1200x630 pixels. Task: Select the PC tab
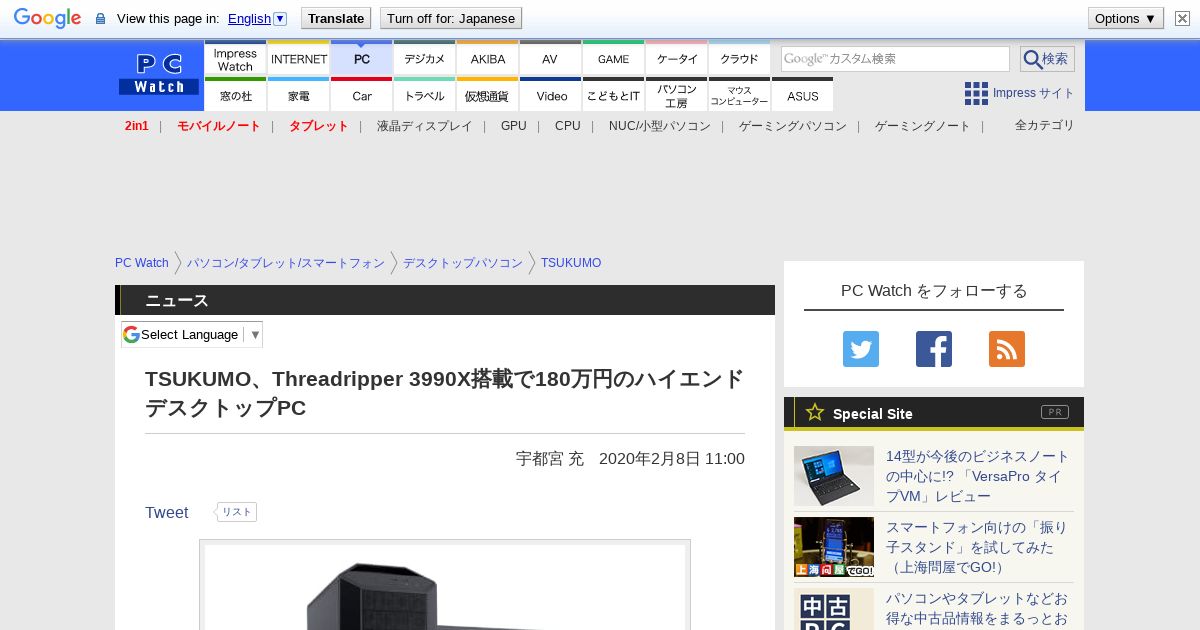pos(362,59)
